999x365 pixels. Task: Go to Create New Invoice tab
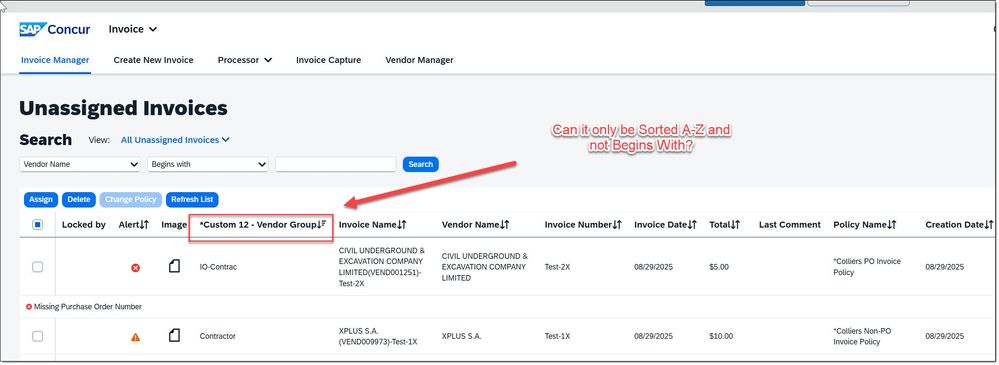click(x=154, y=60)
